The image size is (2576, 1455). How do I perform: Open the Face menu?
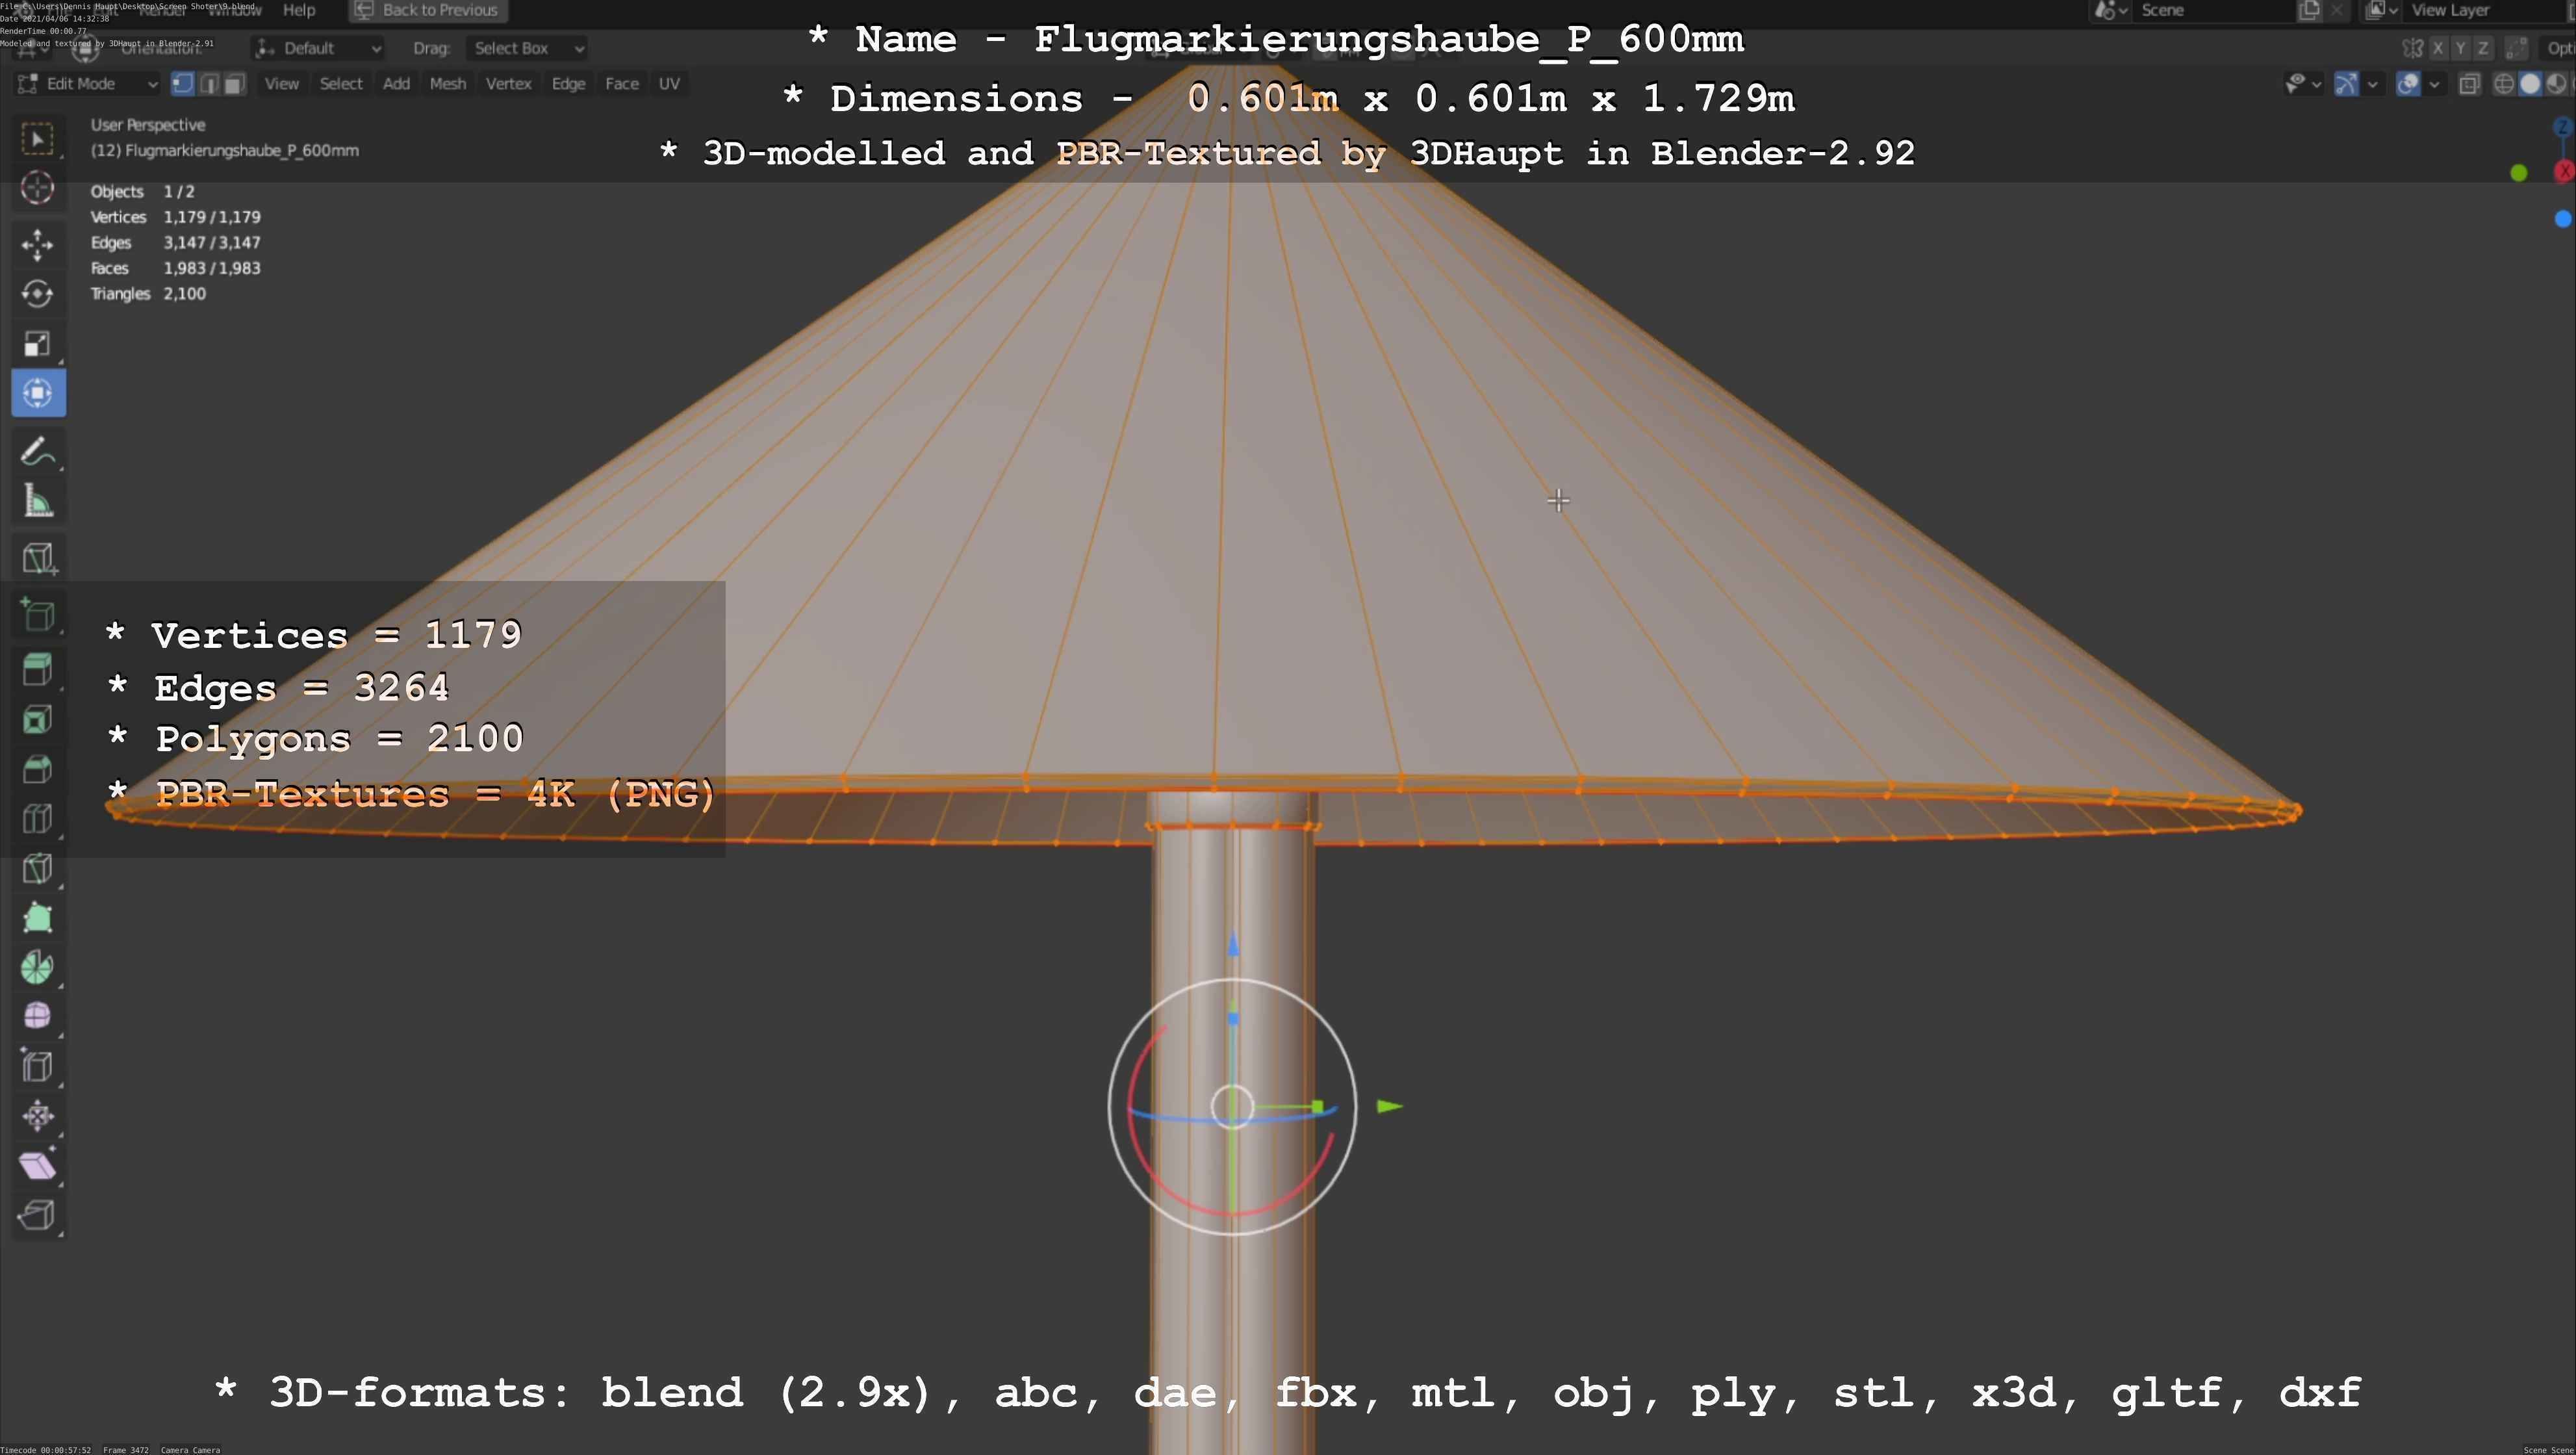click(x=621, y=84)
